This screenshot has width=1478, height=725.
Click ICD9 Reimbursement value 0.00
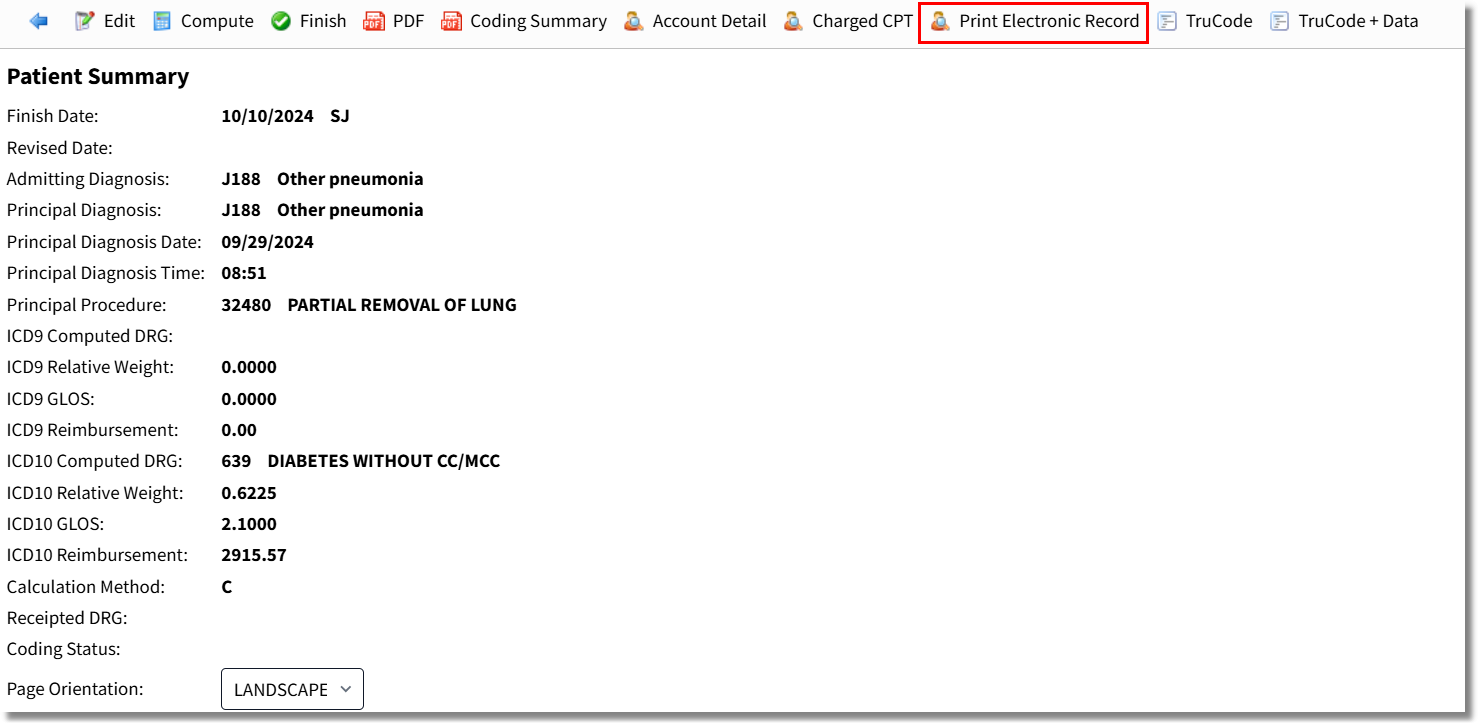(x=239, y=430)
